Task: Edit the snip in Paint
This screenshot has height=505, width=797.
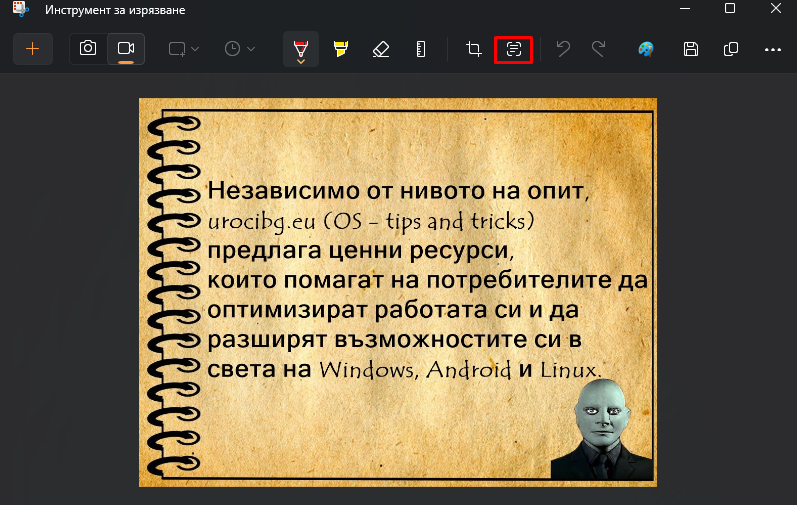Action: pos(646,49)
